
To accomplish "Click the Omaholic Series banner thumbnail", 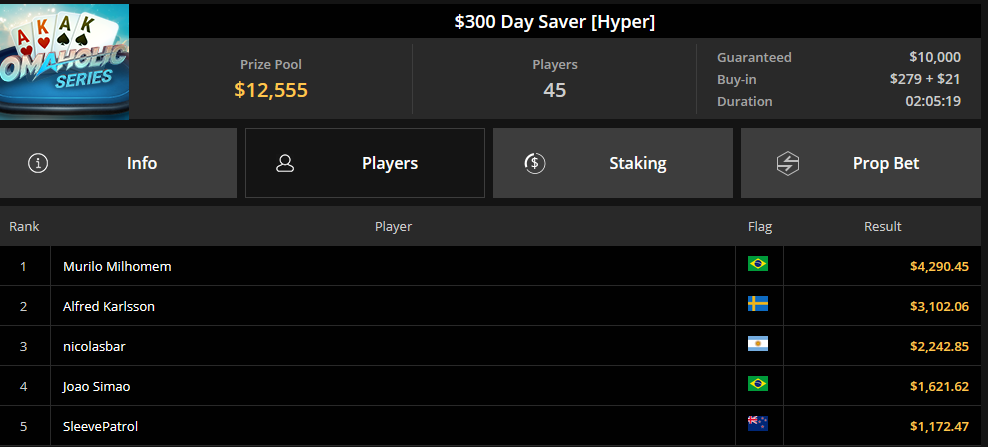I will click(64, 62).
